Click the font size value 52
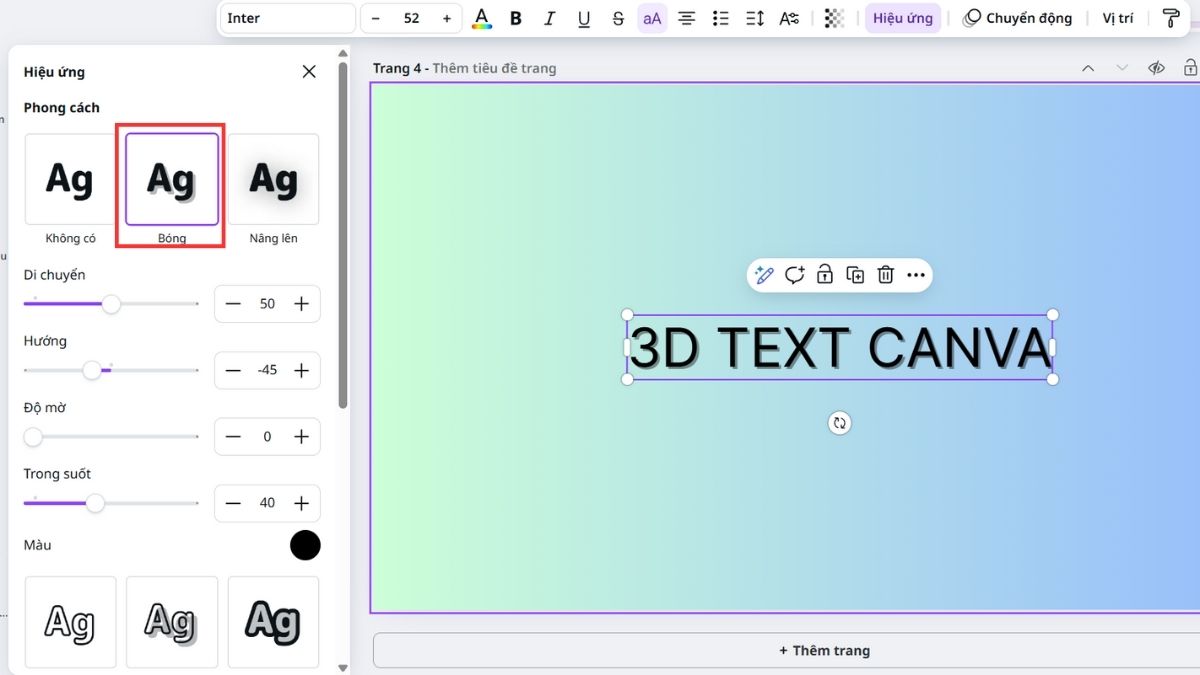The image size is (1200, 675). point(411,18)
